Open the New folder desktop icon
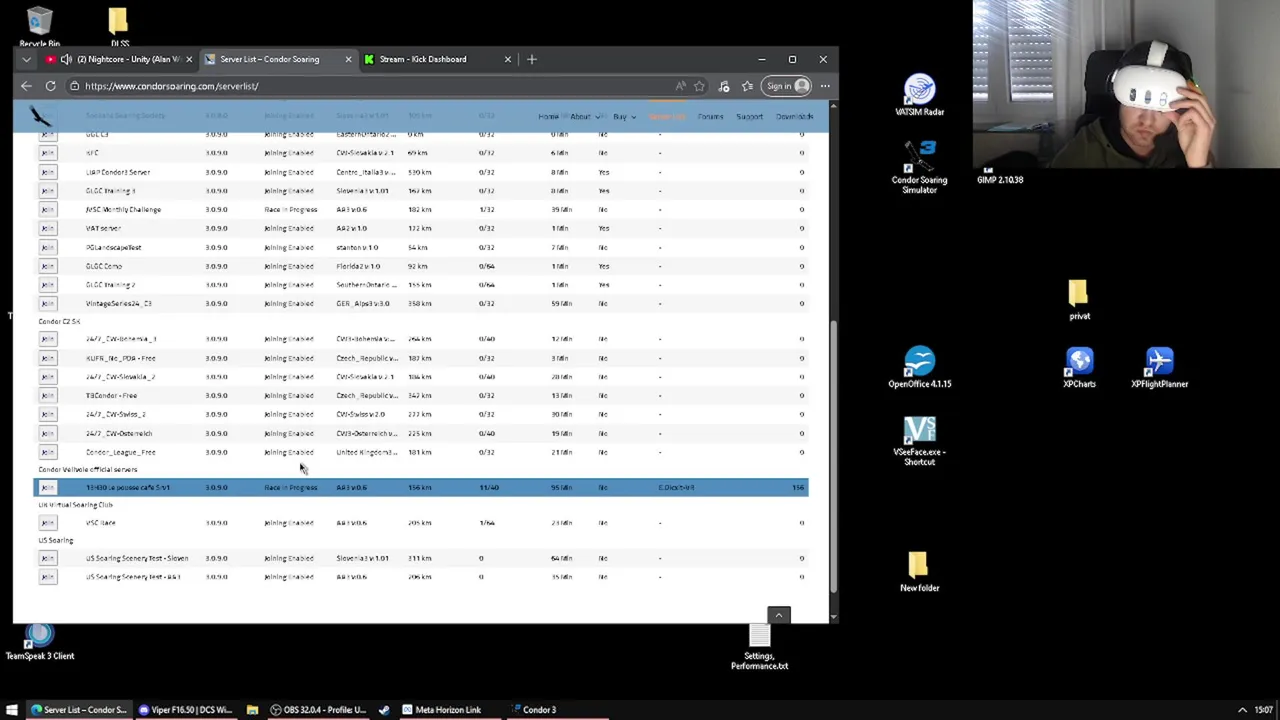The height and width of the screenshot is (720, 1280). pos(919,572)
